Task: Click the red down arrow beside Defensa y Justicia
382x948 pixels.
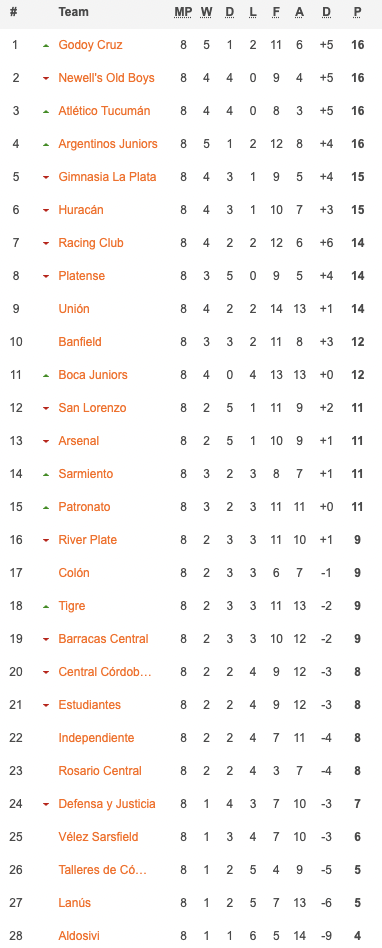Action: point(46,805)
